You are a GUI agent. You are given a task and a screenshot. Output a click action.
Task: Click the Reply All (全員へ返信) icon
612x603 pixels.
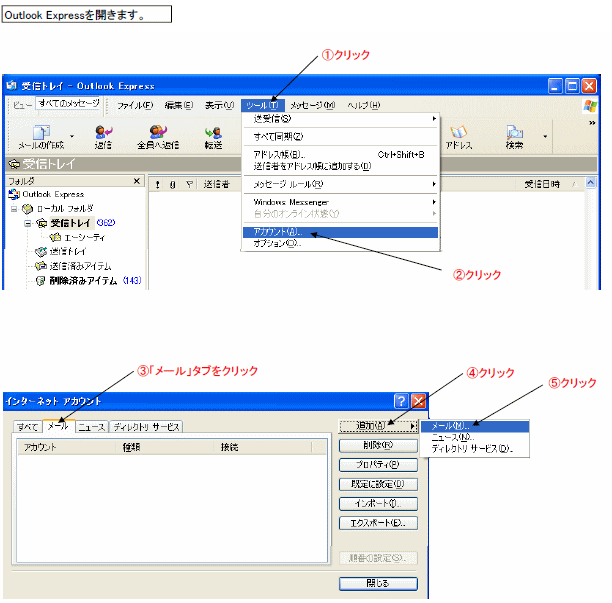(x=158, y=137)
